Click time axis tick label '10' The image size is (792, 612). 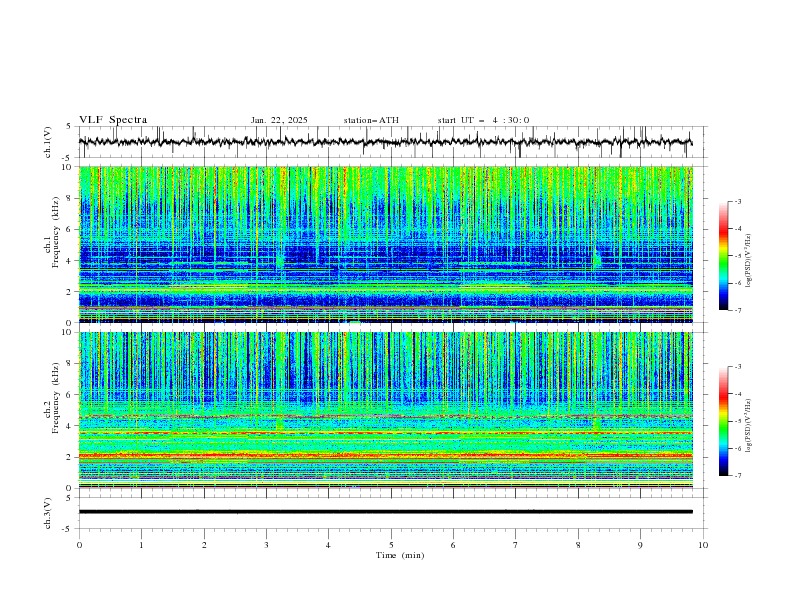point(703,545)
